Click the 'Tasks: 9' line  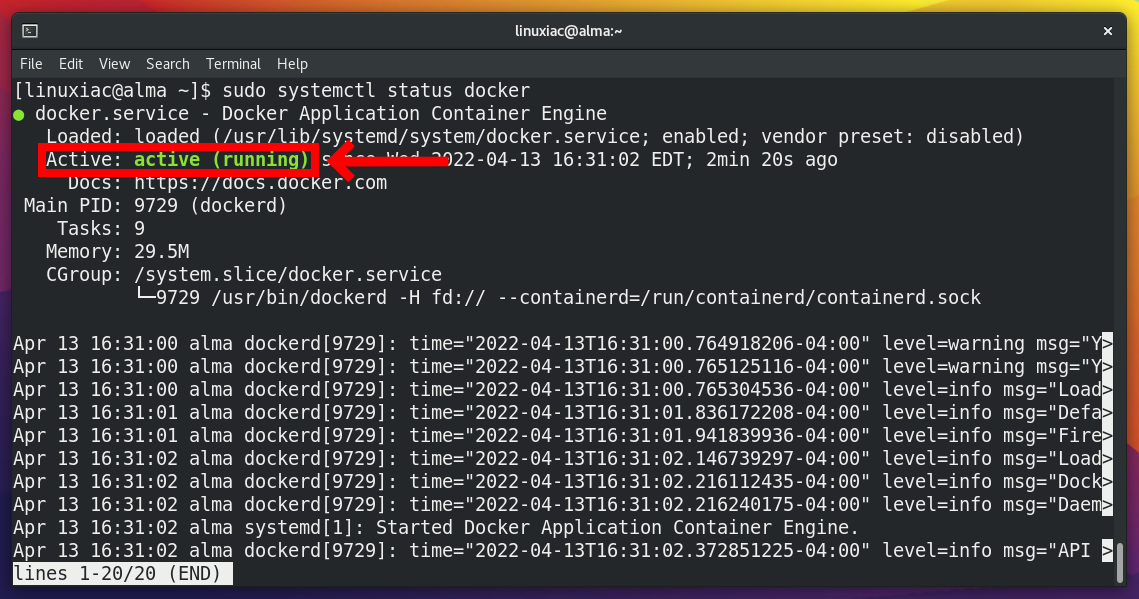(101, 229)
